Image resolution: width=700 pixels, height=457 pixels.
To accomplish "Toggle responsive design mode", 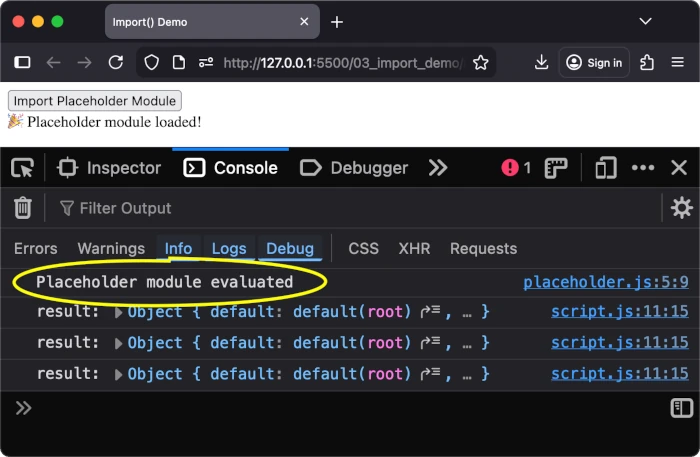I will 606,168.
